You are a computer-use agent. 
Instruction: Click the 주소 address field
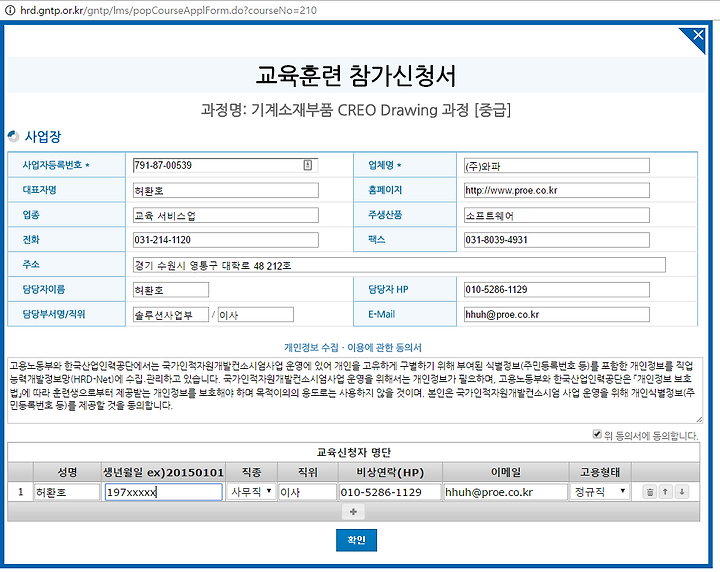click(x=399, y=265)
